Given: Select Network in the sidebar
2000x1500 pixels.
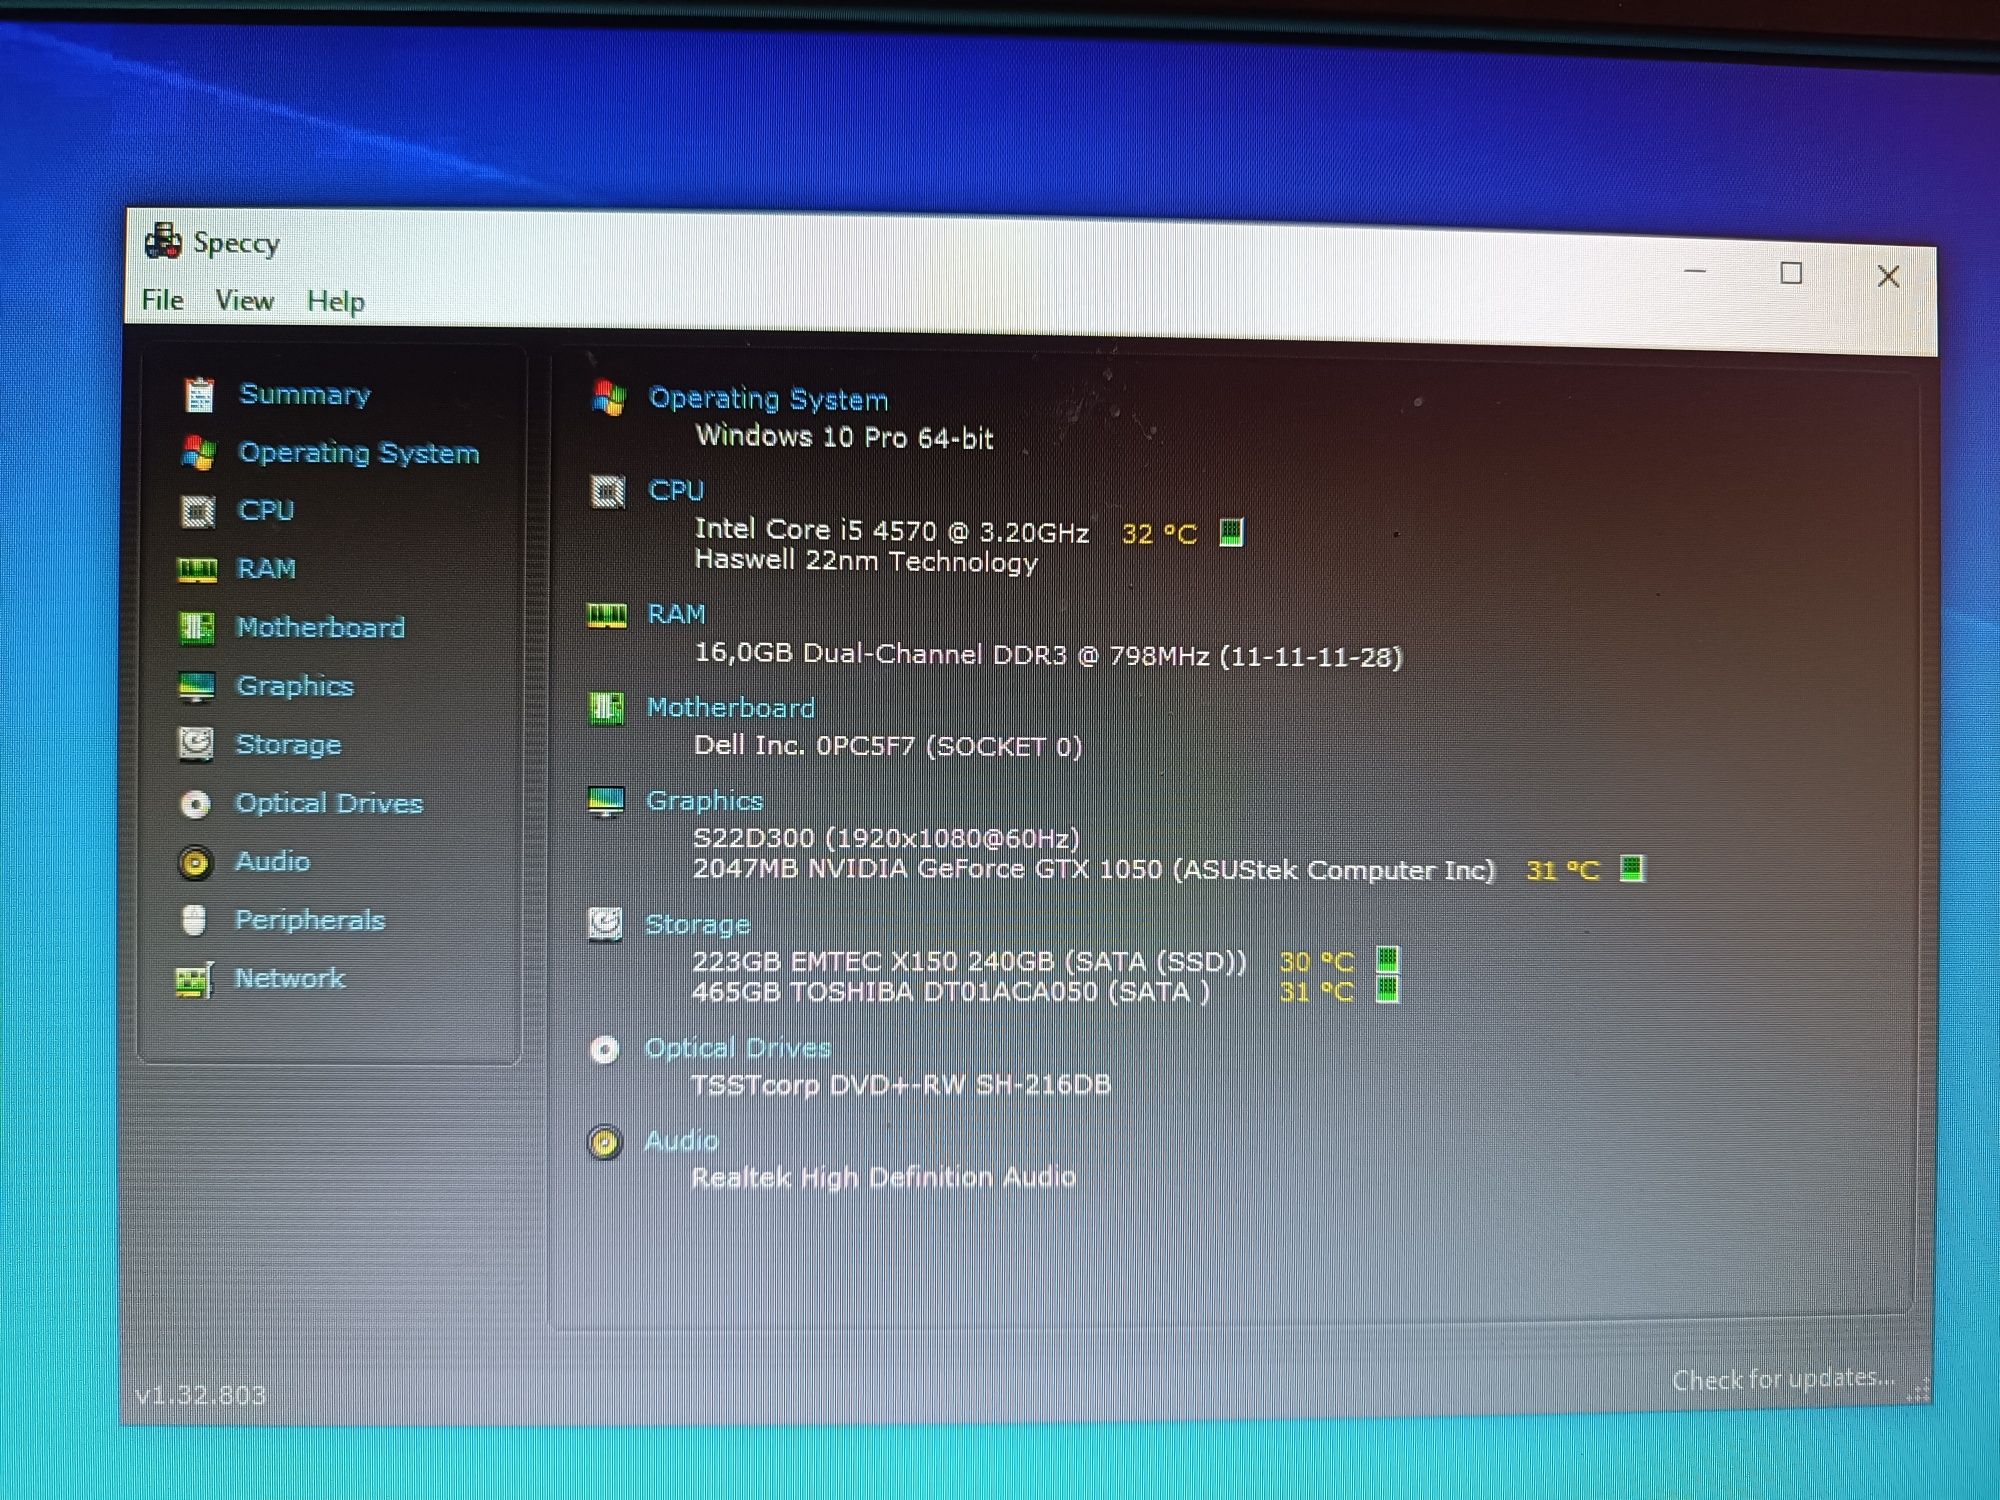Looking at the screenshot, I should pyautogui.click(x=290, y=978).
